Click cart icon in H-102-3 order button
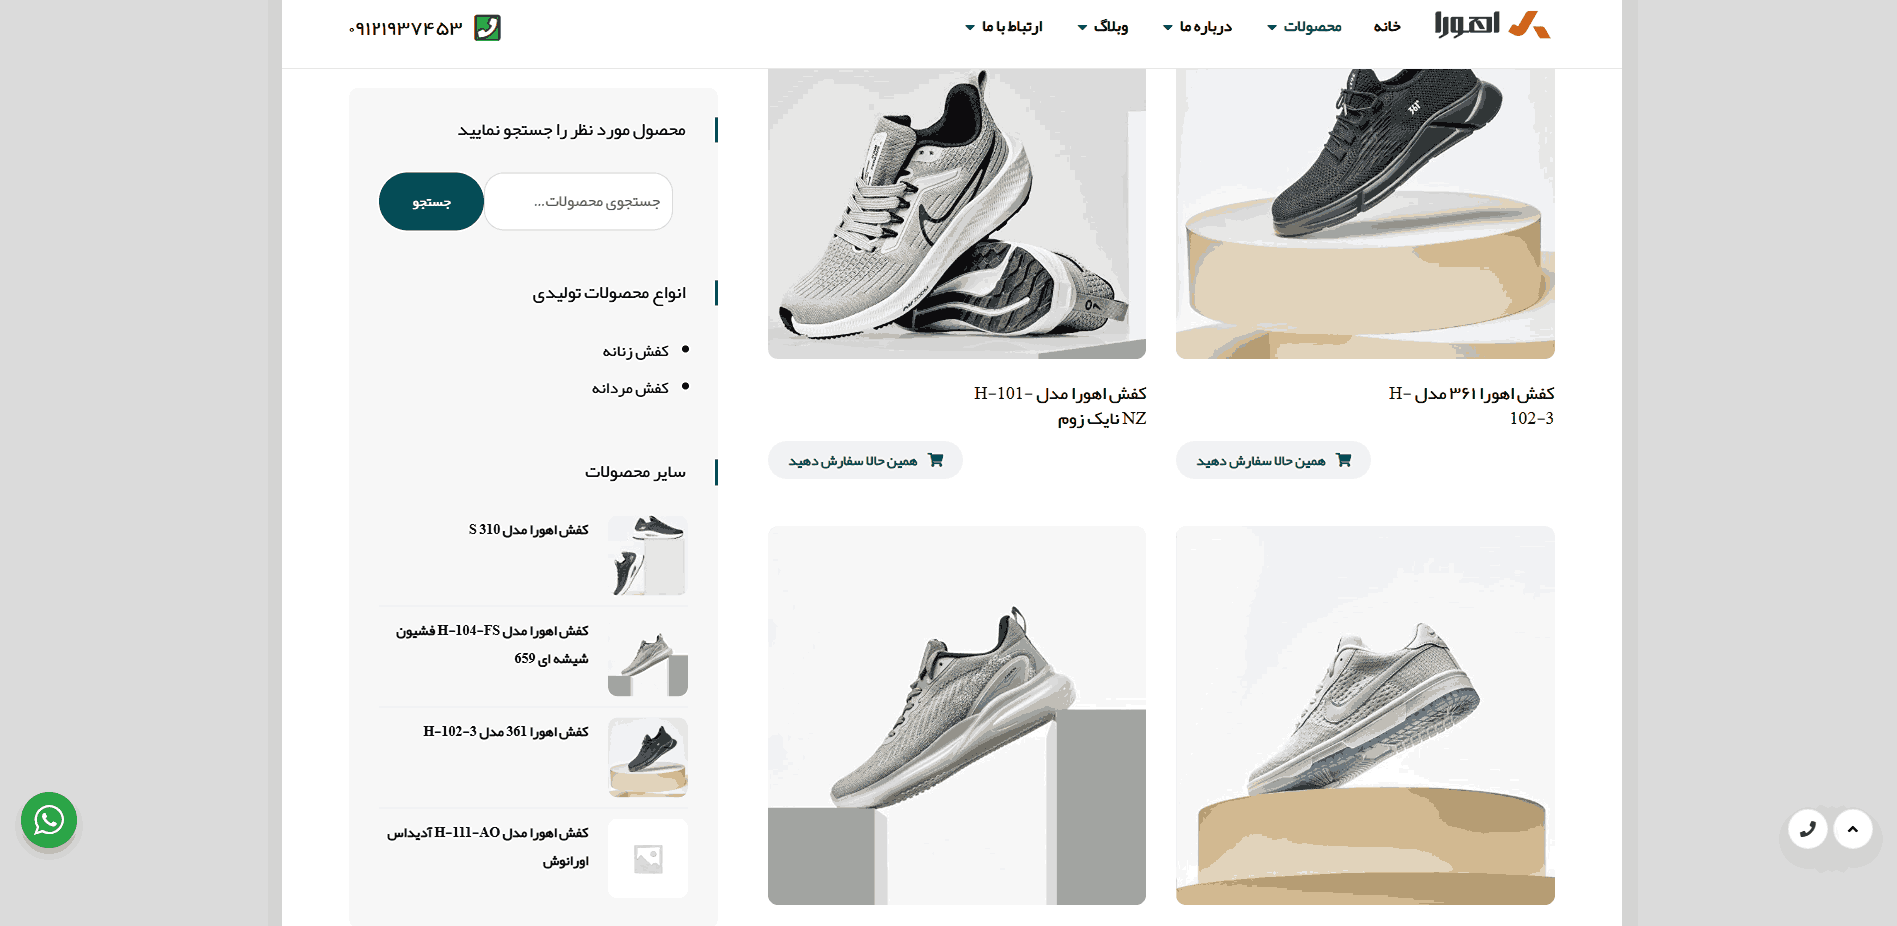This screenshot has height=926, width=1897. coord(1344,460)
